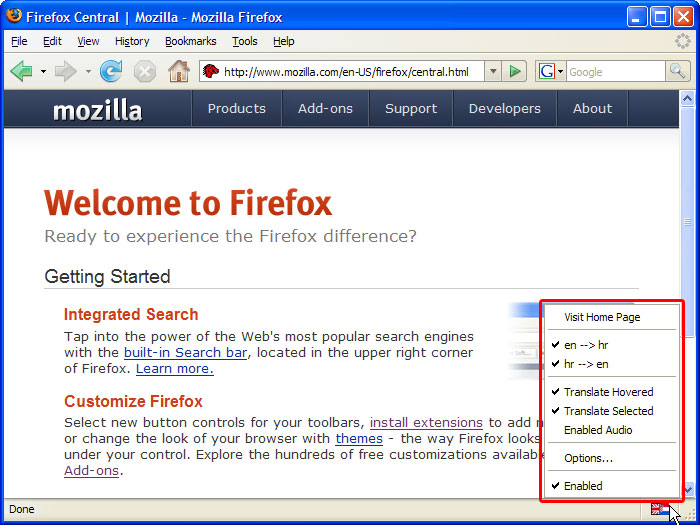Viewport: 700px width, 525px height.
Task: Enable the Enabled Audio option
Action: pos(612,430)
